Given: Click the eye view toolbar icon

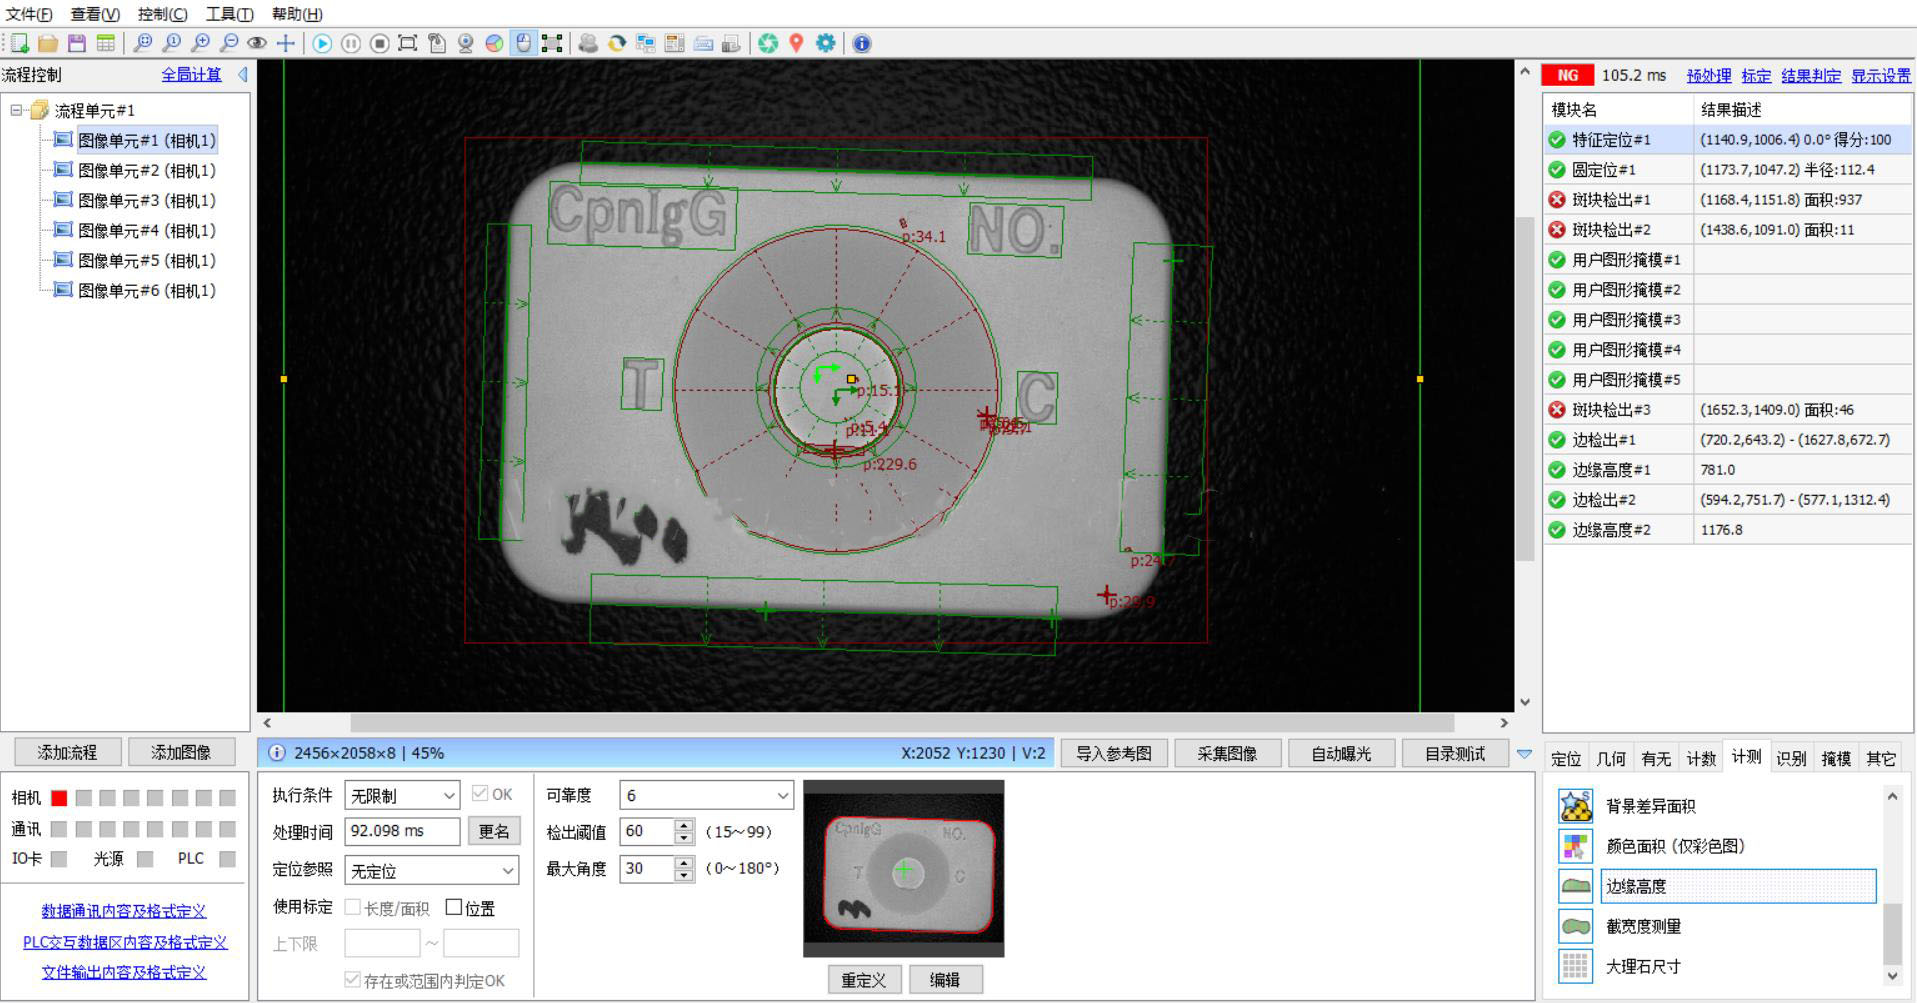Looking at the screenshot, I should pos(257,43).
